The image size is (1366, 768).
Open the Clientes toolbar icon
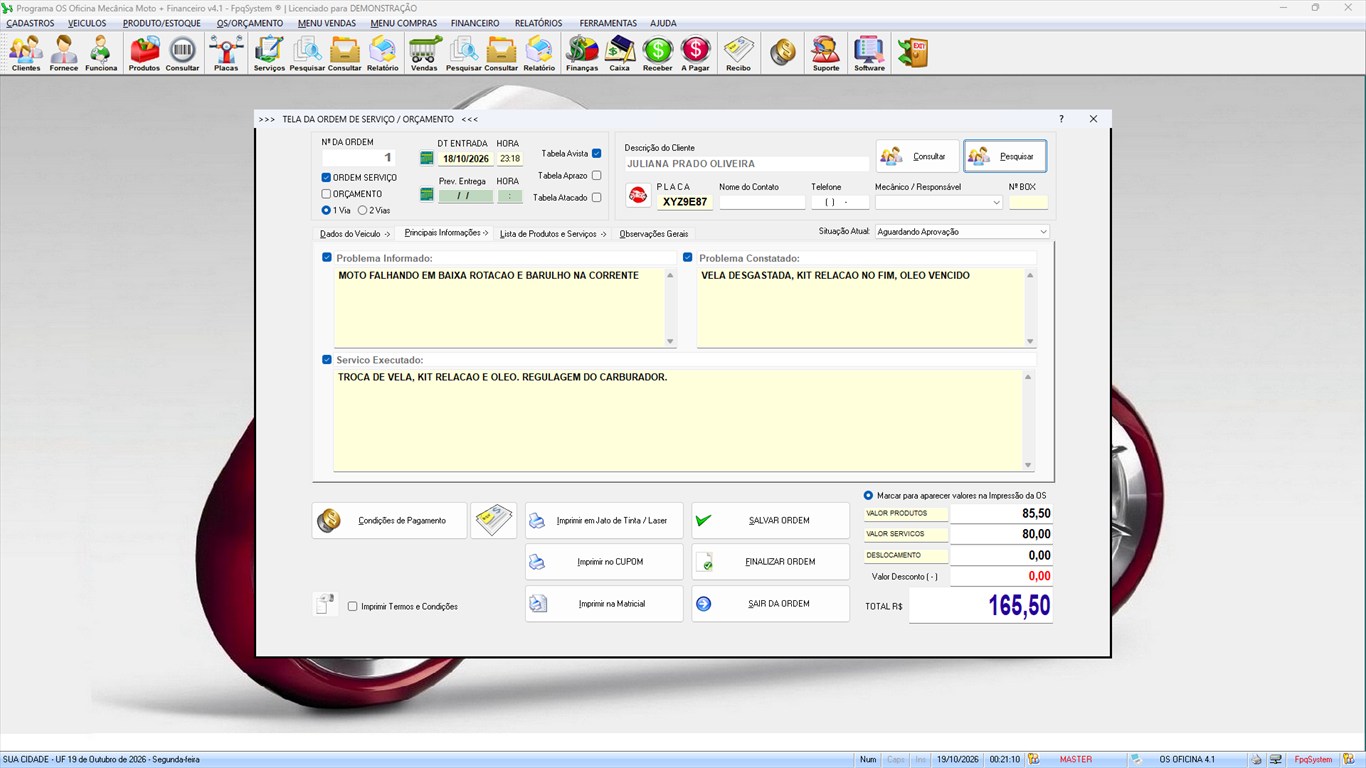(x=26, y=53)
